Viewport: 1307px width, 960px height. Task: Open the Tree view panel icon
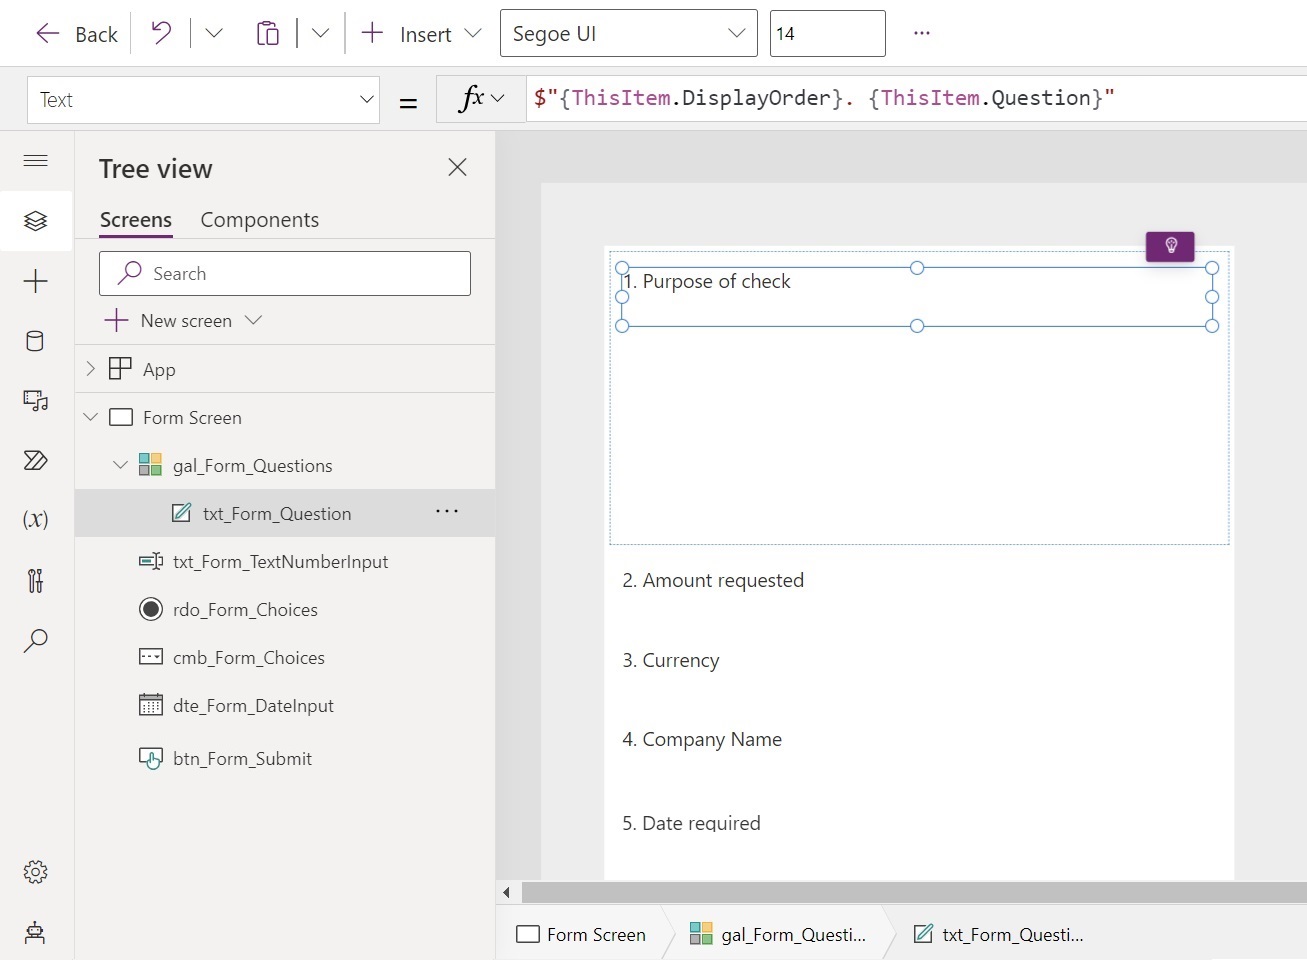coord(35,221)
